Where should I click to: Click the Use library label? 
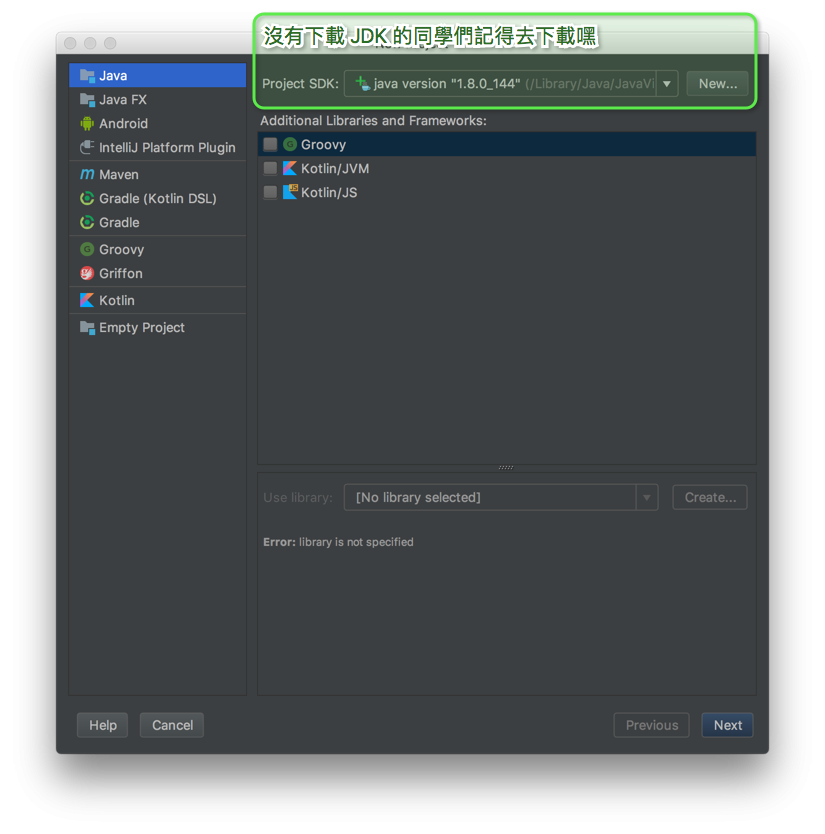(x=298, y=497)
